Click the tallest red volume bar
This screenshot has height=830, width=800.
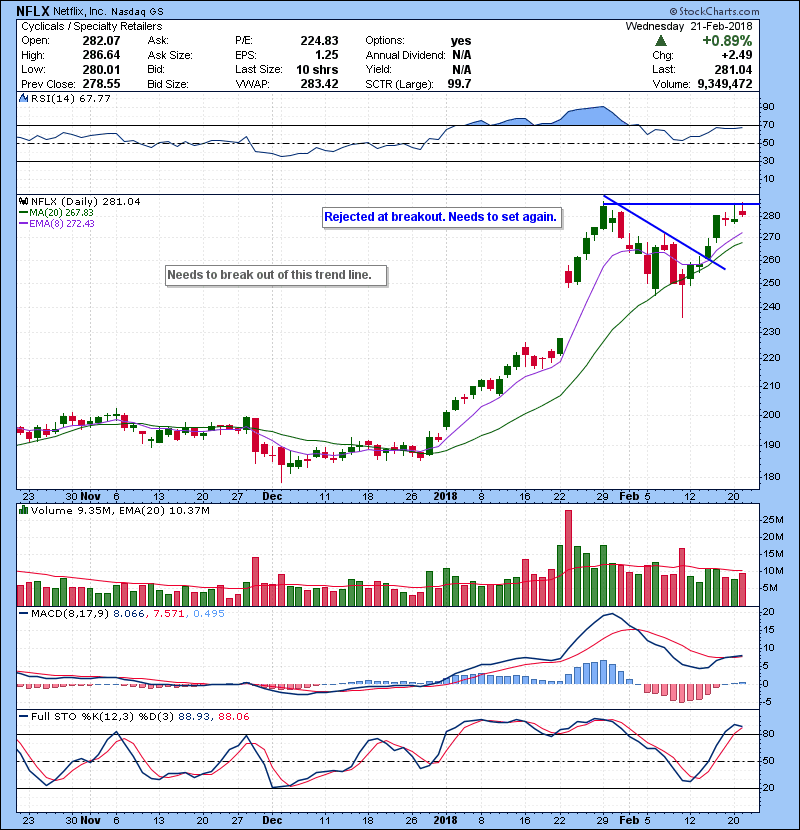pyautogui.click(x=569, y=558)
